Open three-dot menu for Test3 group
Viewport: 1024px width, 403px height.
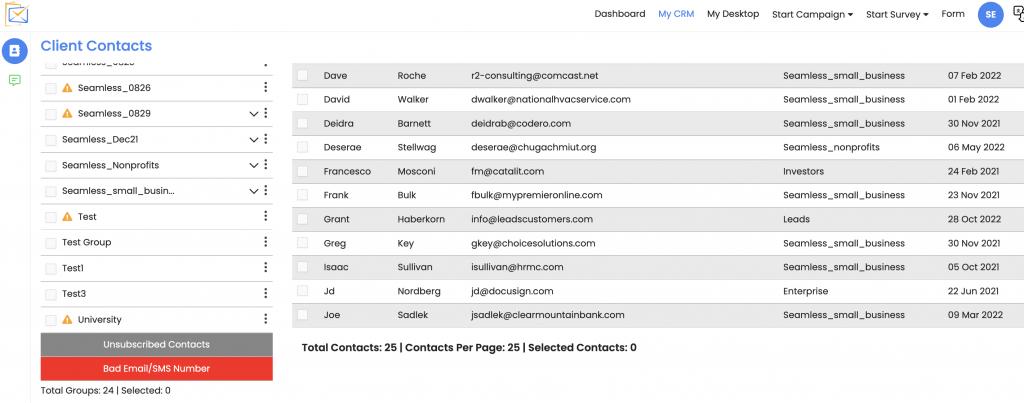pos(265,294)
